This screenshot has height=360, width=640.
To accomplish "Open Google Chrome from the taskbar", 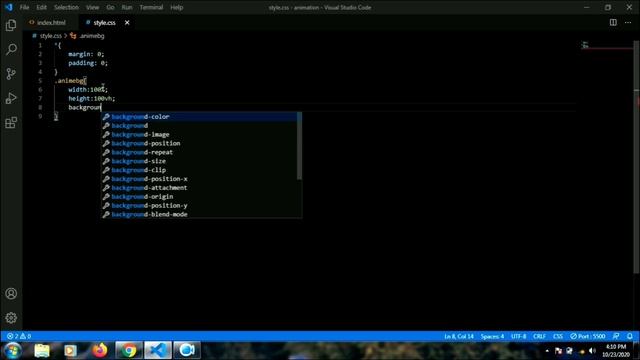I will pyautogui.click(x=129, y=351).
